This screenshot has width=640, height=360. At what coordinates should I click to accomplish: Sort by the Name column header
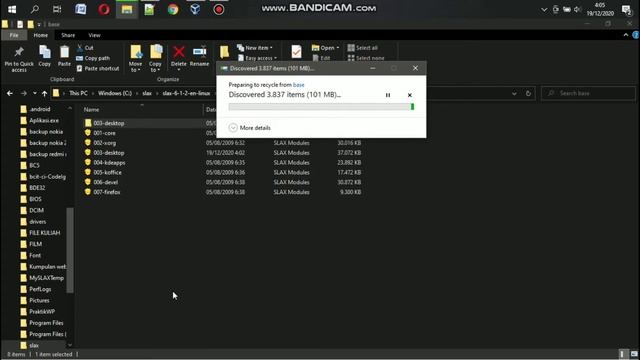pyautogui.click(x=91, y=109)
